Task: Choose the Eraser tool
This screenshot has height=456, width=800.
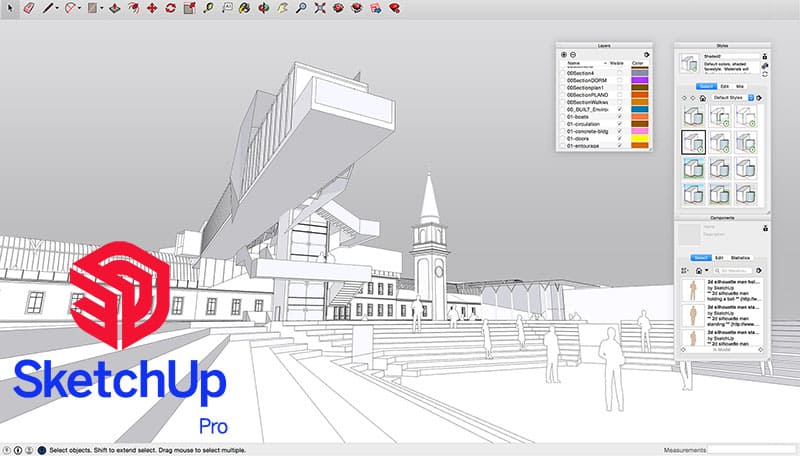Action: point(29,8)
